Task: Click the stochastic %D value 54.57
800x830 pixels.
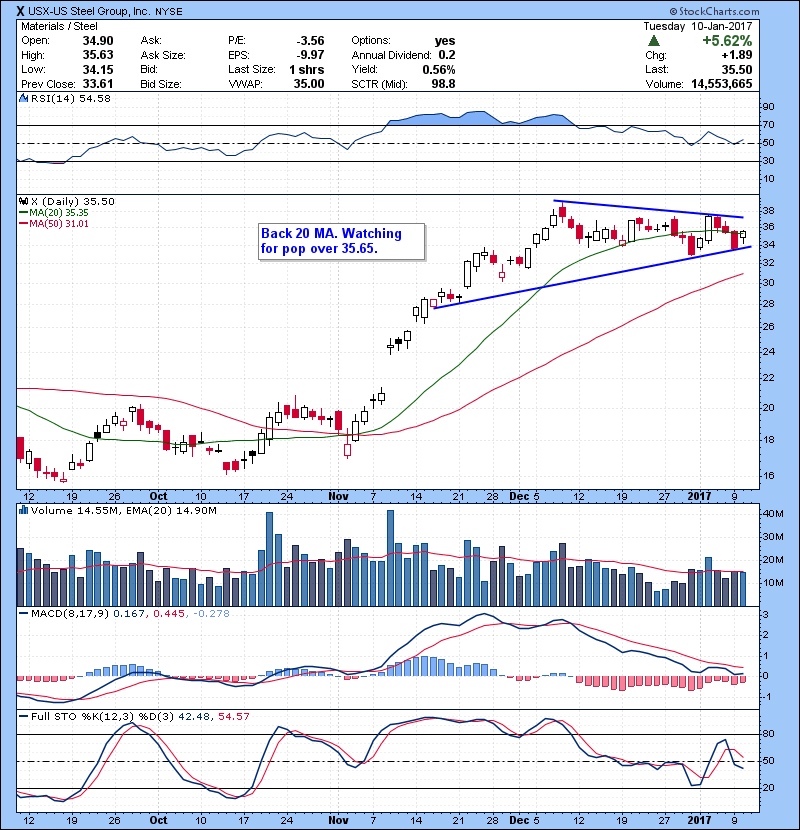Action: point(233,717)
